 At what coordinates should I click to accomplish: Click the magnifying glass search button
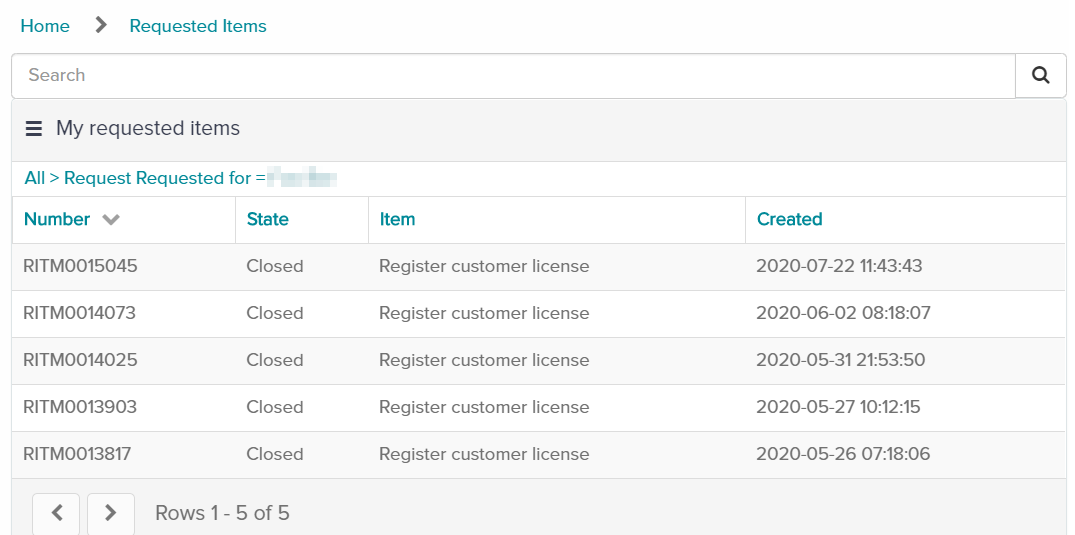(1040, 75)
